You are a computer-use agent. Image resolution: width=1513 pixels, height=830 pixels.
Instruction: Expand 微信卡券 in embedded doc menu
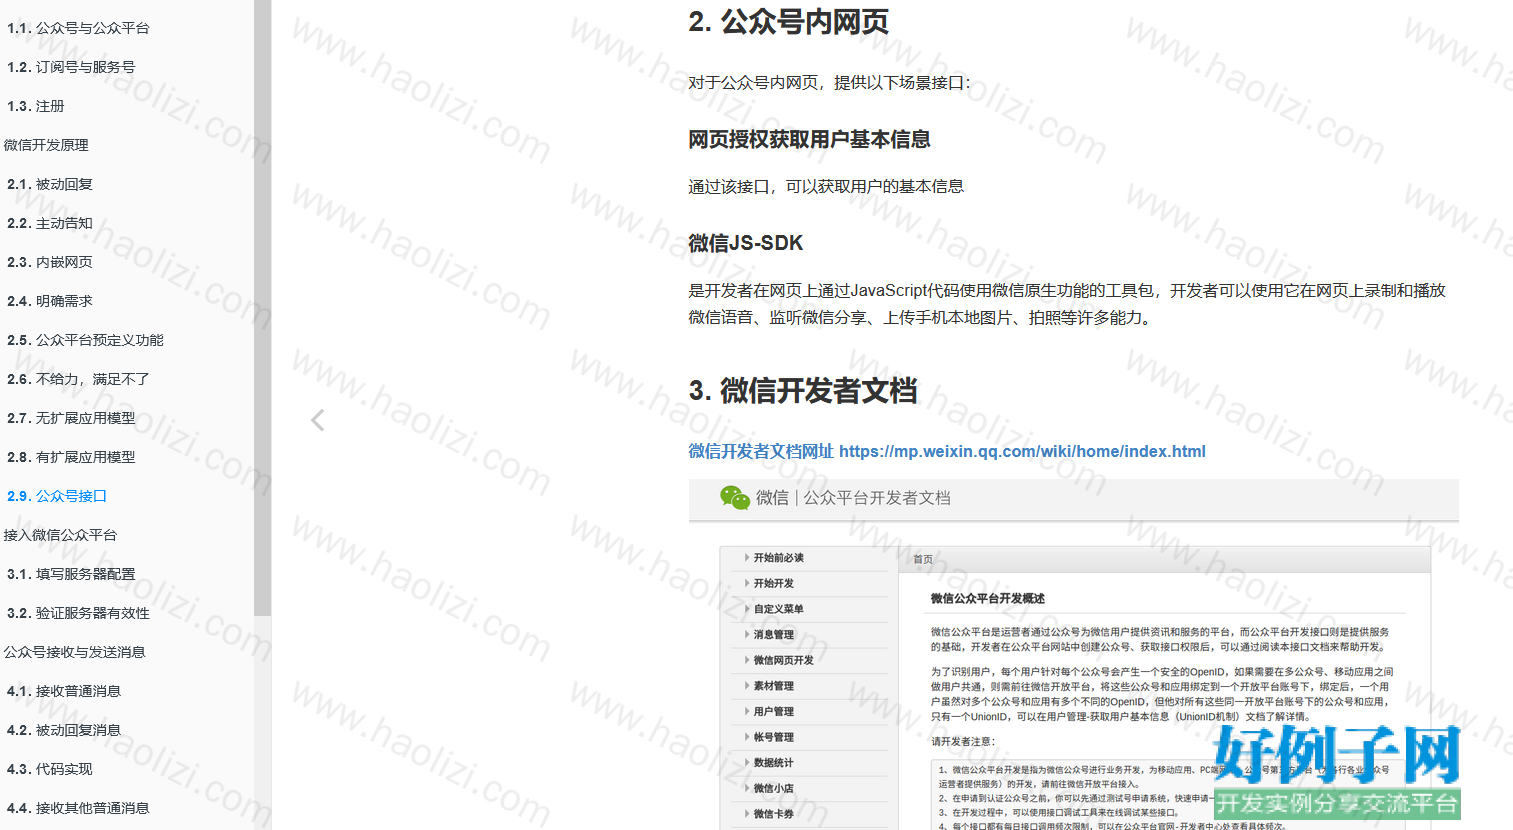774,814
